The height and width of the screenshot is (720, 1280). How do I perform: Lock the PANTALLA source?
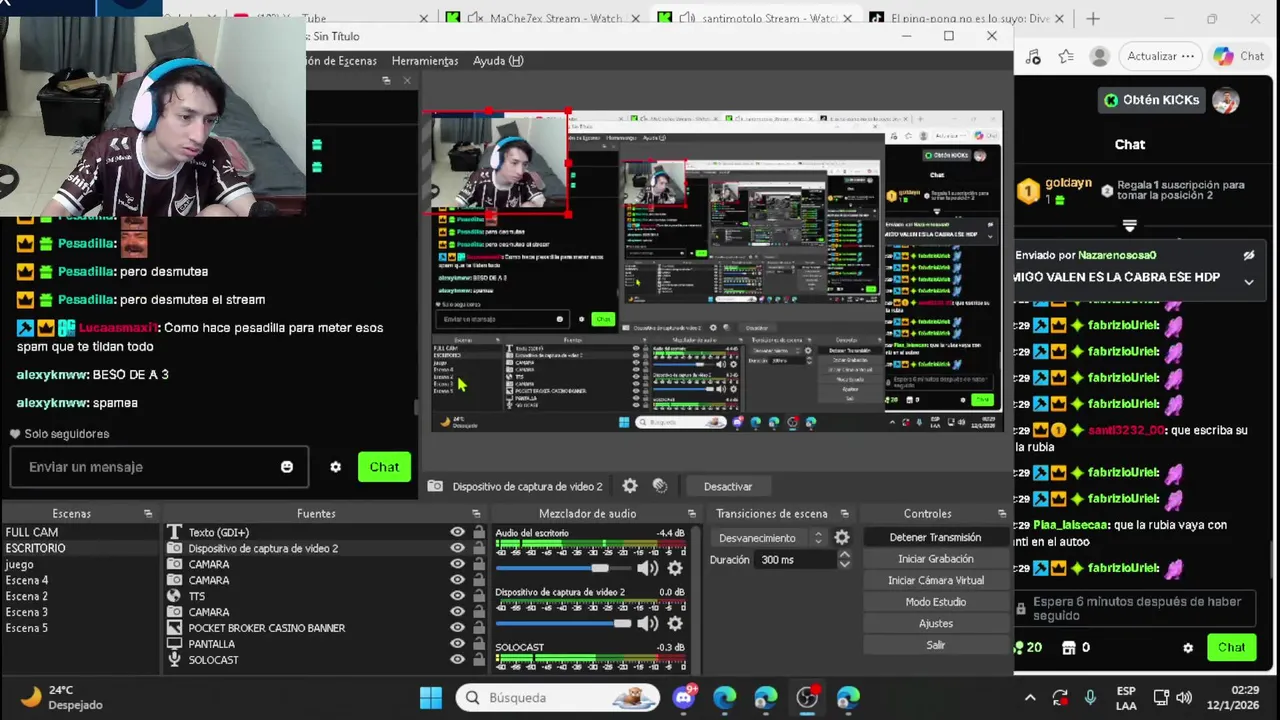pos(478,644)
